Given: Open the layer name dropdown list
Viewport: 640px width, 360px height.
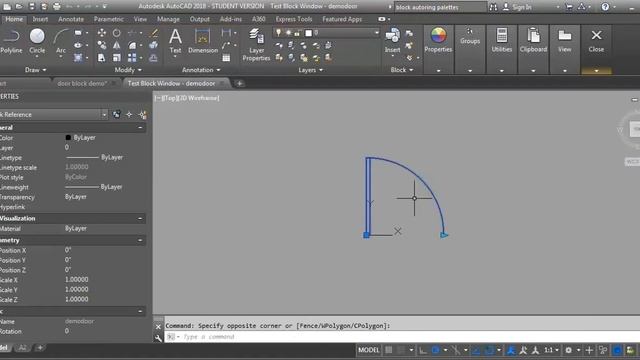Looking at the screenshot, I should pos(376,33).
